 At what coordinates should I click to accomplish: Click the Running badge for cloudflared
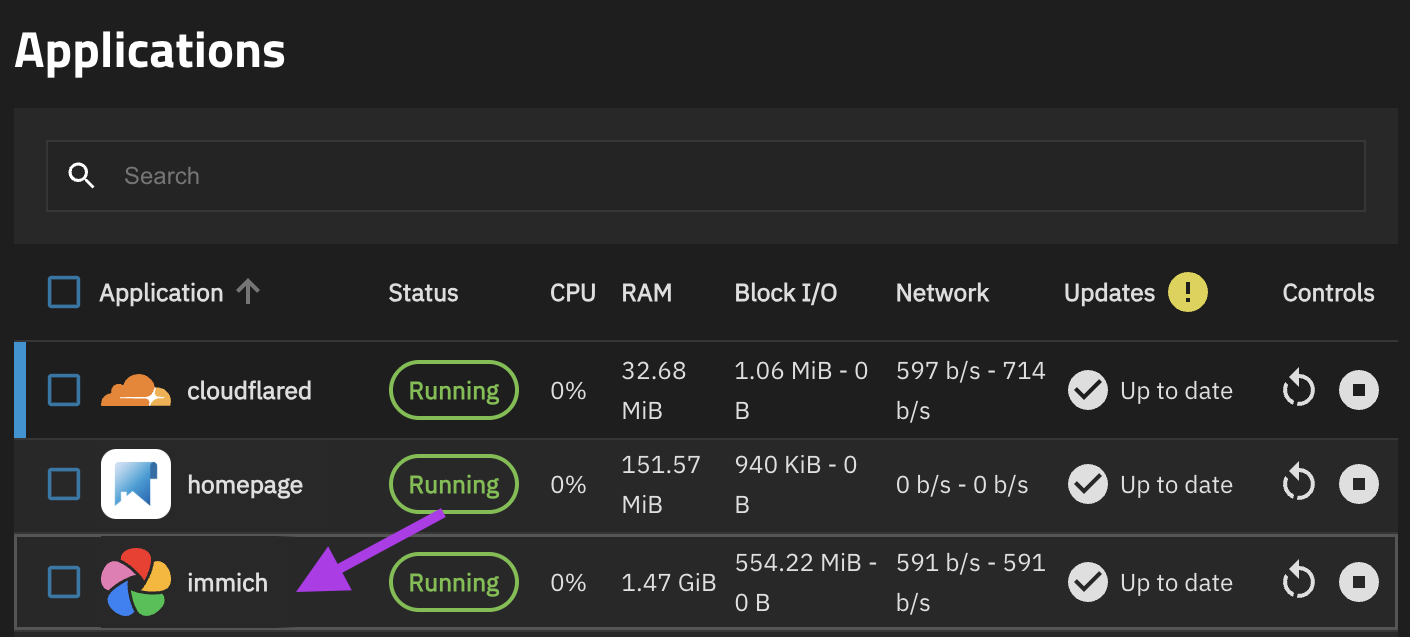[x=453, y=390]
